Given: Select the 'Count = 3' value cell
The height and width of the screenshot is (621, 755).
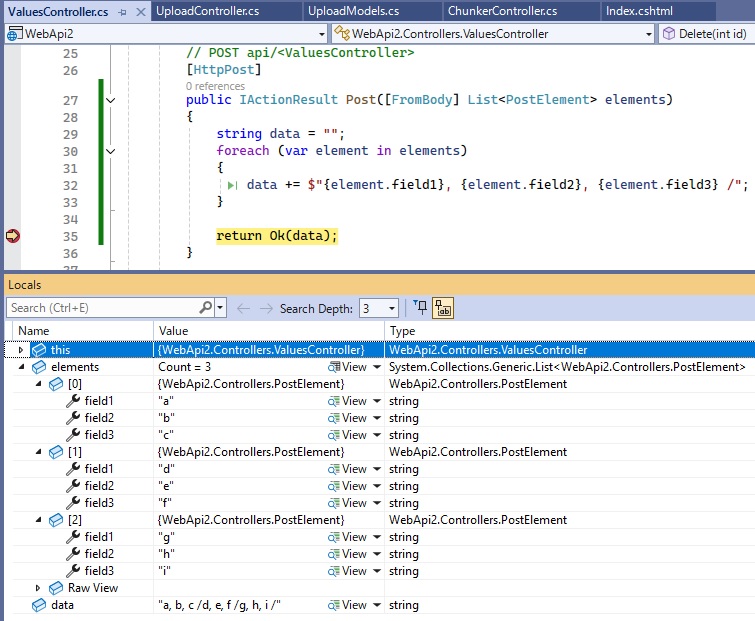Looking at the screenshot, I should pos(184,367).
